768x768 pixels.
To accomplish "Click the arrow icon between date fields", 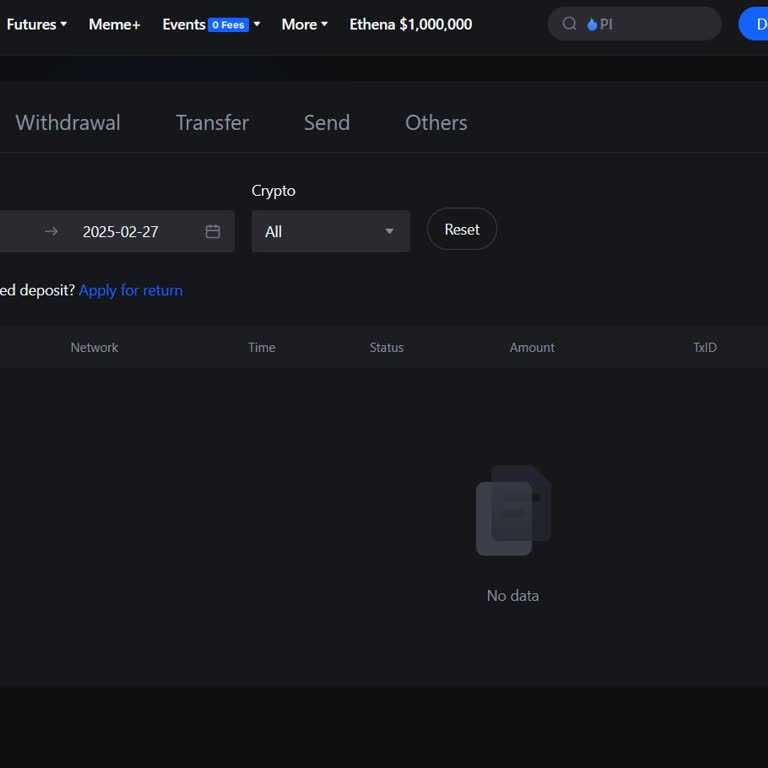I will [x=51, y=231].
